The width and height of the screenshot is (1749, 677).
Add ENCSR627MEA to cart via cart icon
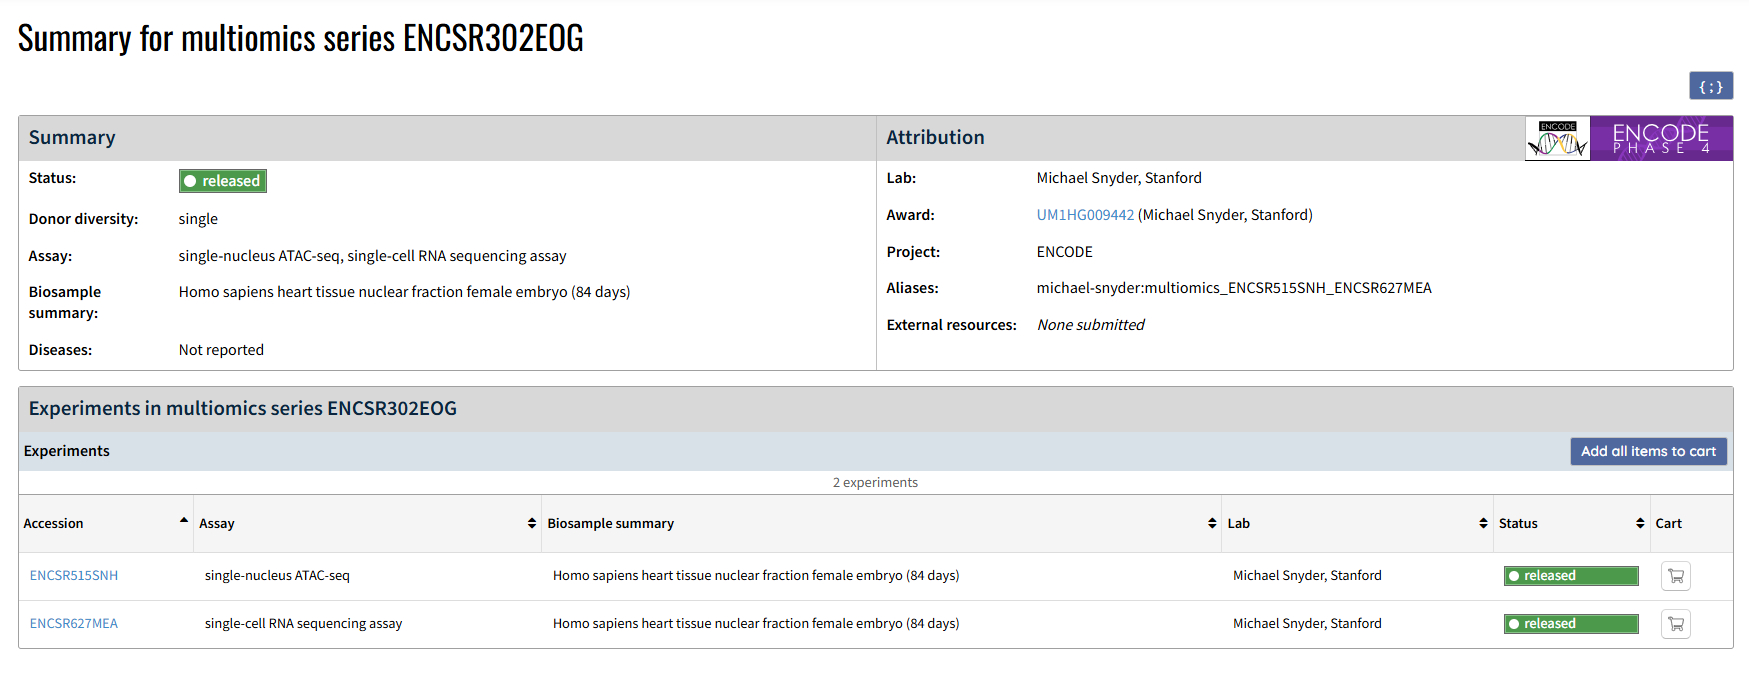point(1676,624)
